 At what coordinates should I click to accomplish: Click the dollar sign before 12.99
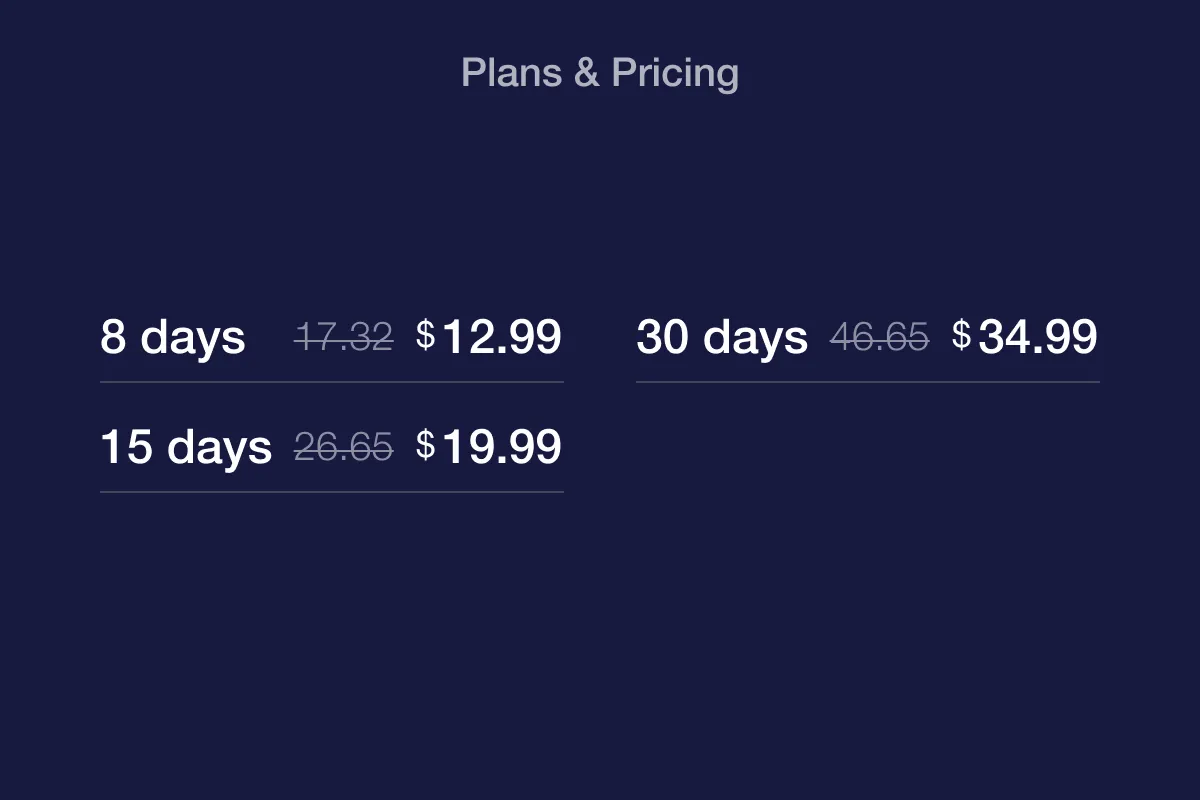tap(426, 335)
